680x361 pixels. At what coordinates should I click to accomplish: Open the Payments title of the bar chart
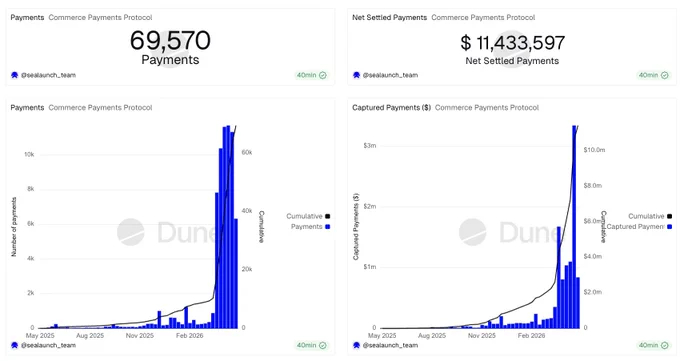coord(27,107)
